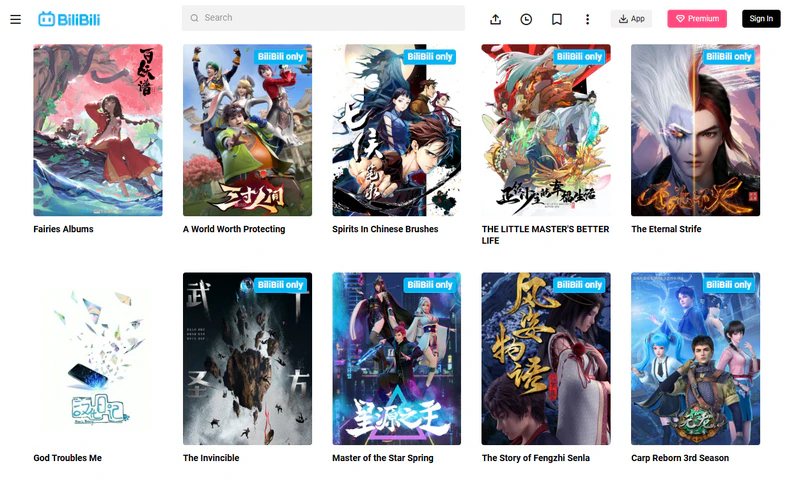Click the BiliBili logo
This screenshot has height=483, width=800.
pos(69,19)
